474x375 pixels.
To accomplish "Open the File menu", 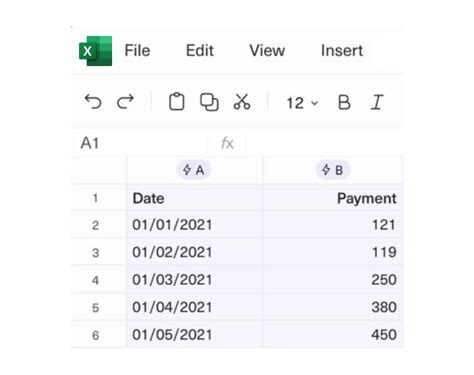I will [x=137, y=51].
